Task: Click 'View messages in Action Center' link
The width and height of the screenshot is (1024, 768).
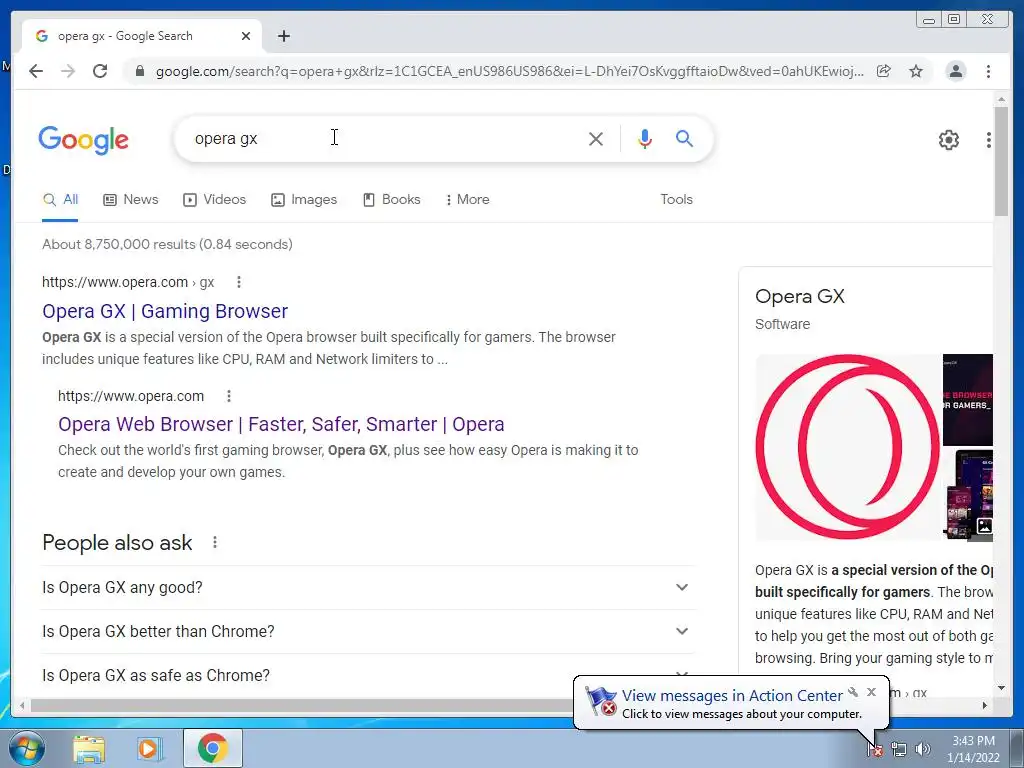Action: [732, 696]
